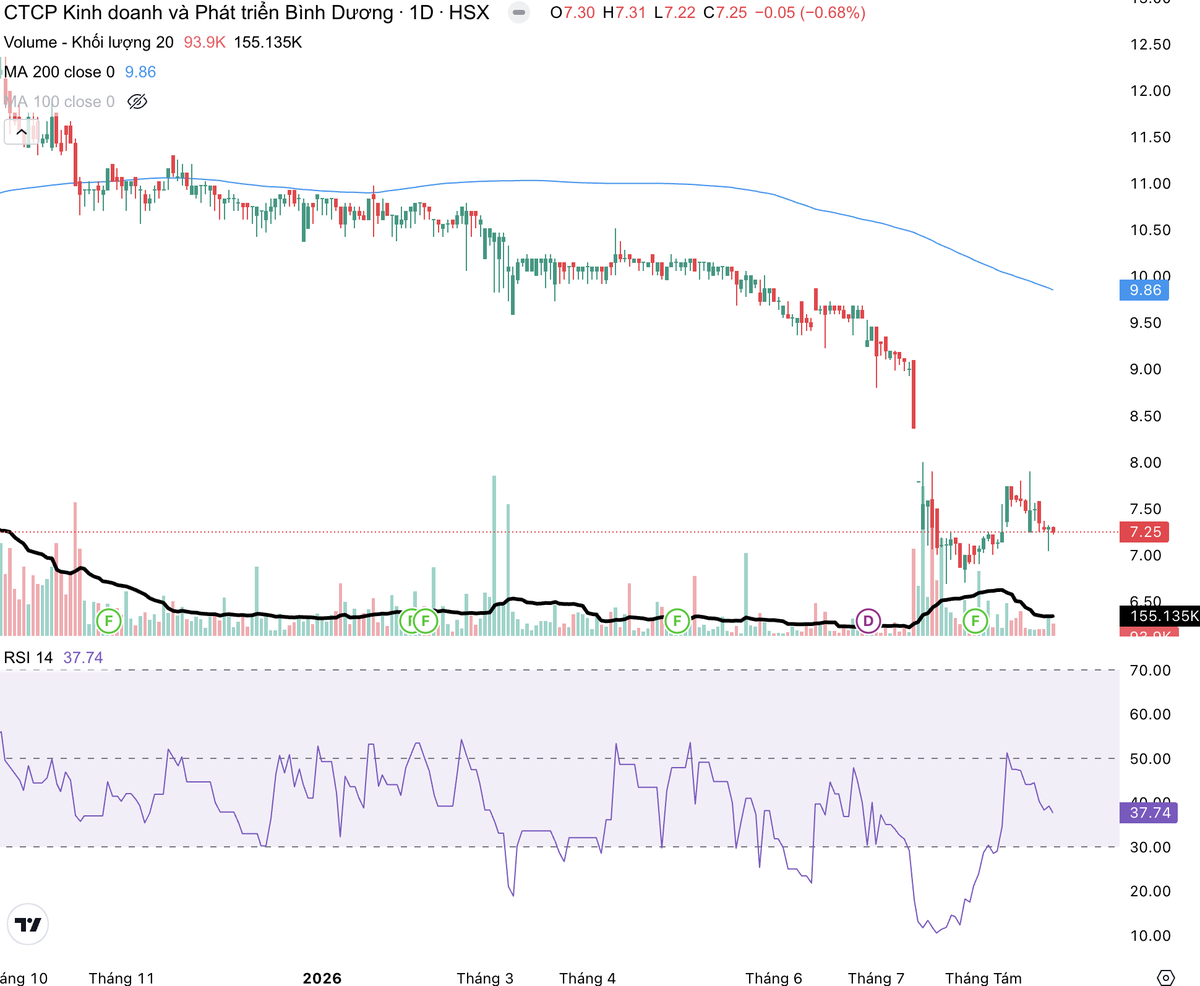Click the F marker between Tháng 4 and Tháng 6

pos(676,621)
